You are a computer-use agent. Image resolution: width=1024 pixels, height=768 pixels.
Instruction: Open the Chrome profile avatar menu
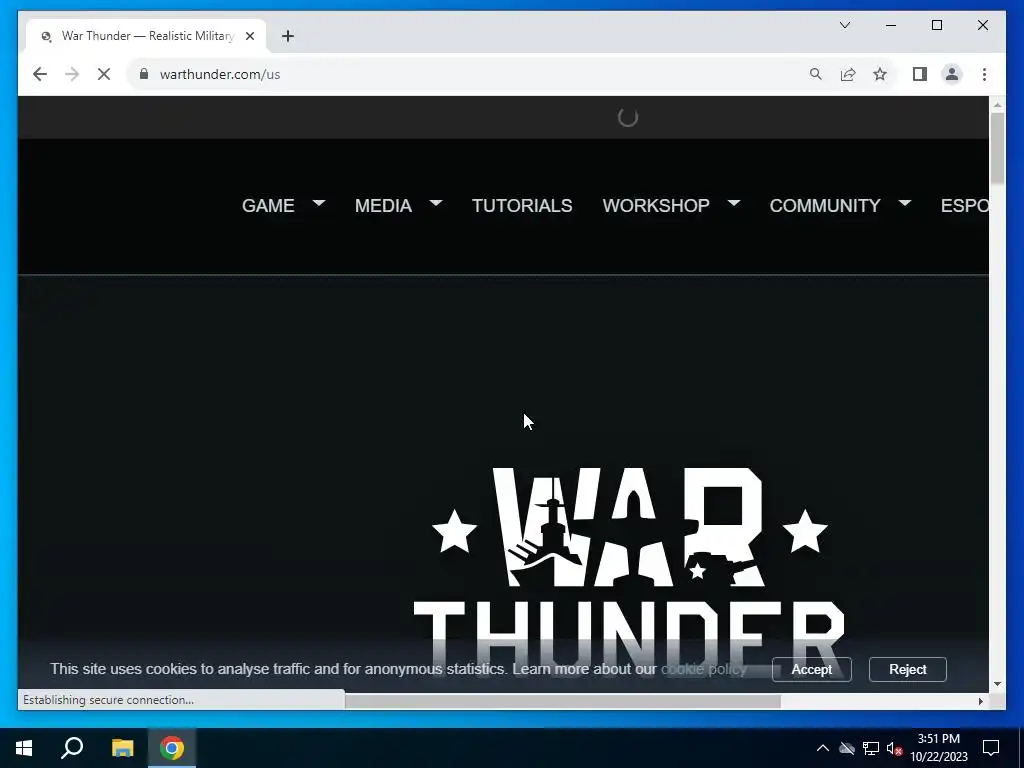click(952, 74)
